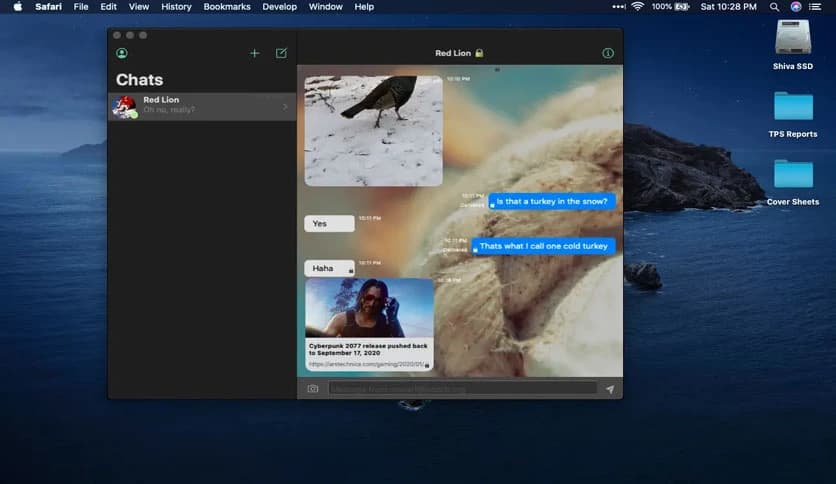Open Spotlight search in menu bar
The height and width of the screenshot is (484, 836).
tap(775, 7)
